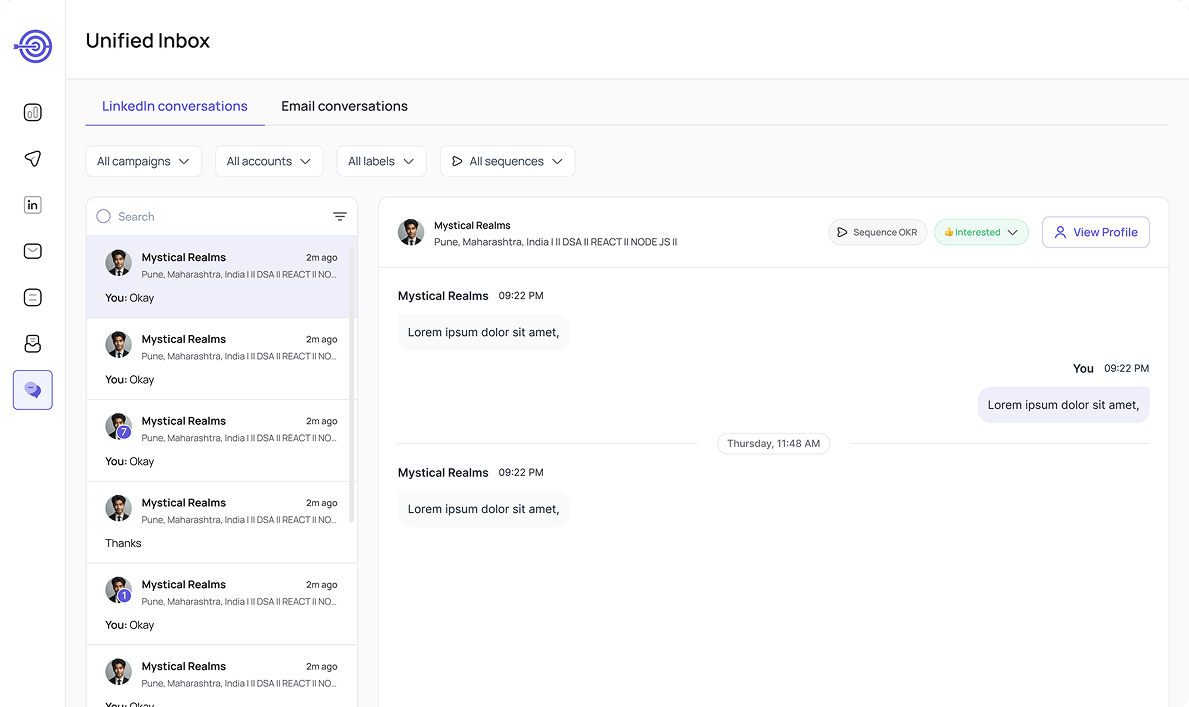
Task: Expand the All accounts dropdown
Action: pyautogui.click(x=269, y=161)
